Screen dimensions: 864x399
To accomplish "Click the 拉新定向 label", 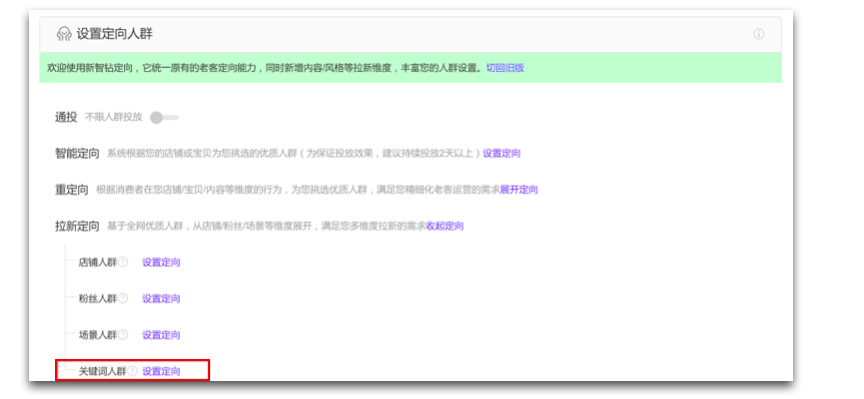I will (77, 226).
